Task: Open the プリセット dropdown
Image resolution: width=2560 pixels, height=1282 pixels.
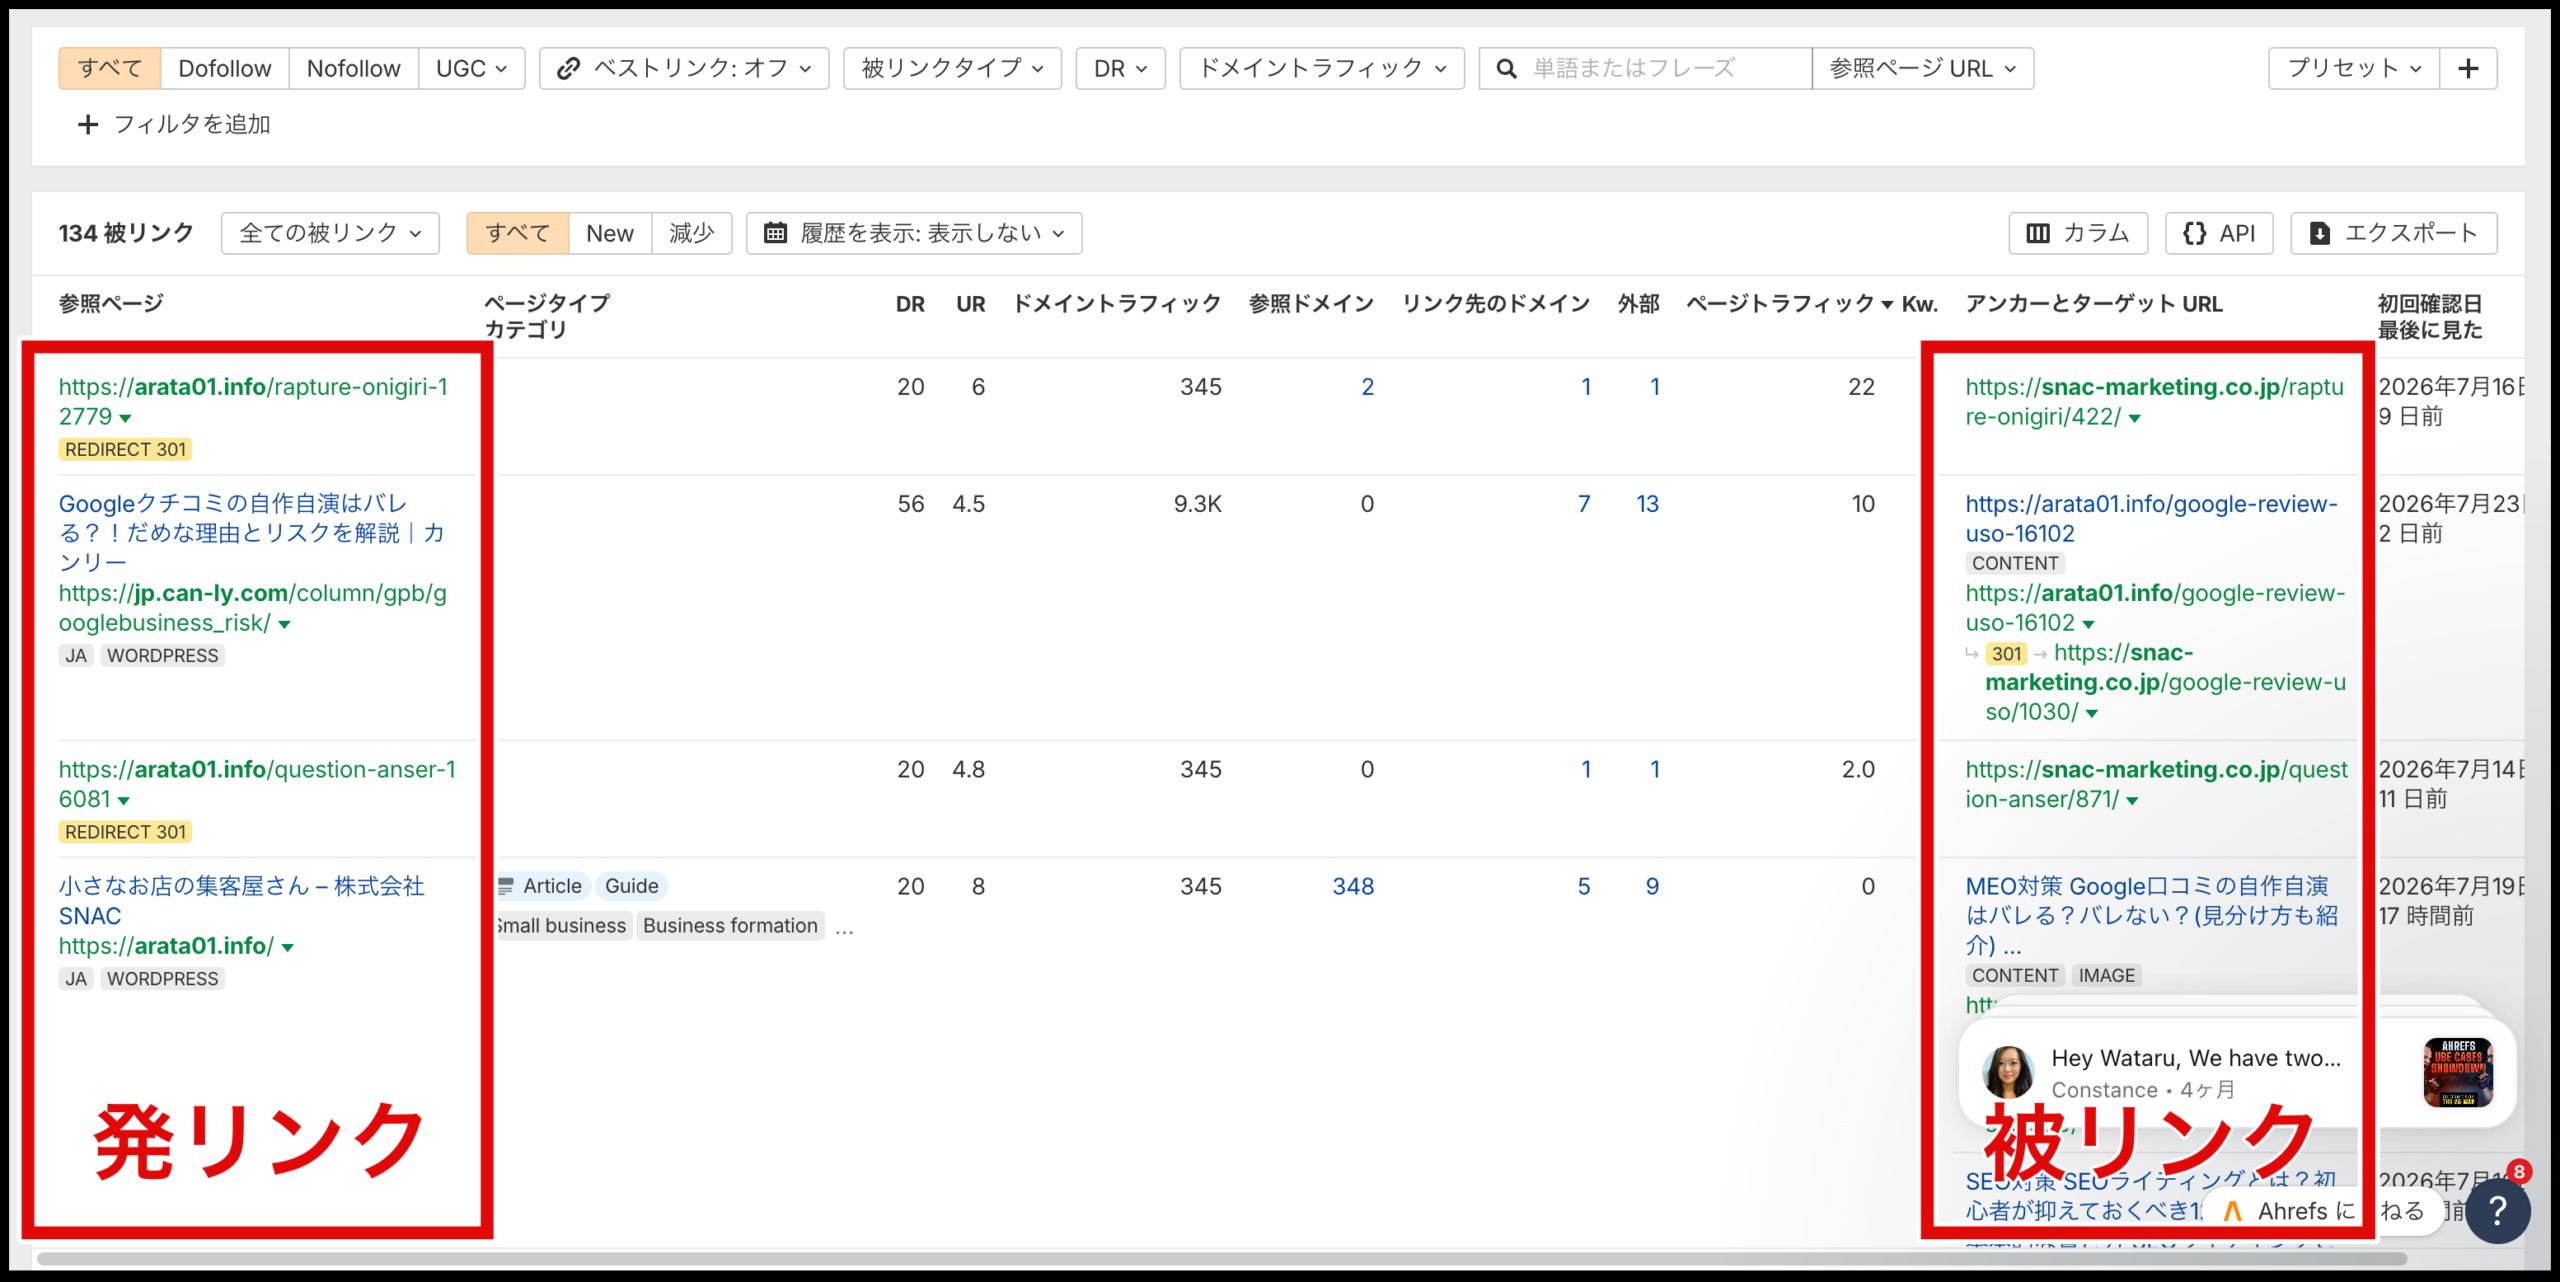Action: pos(2354,68)
